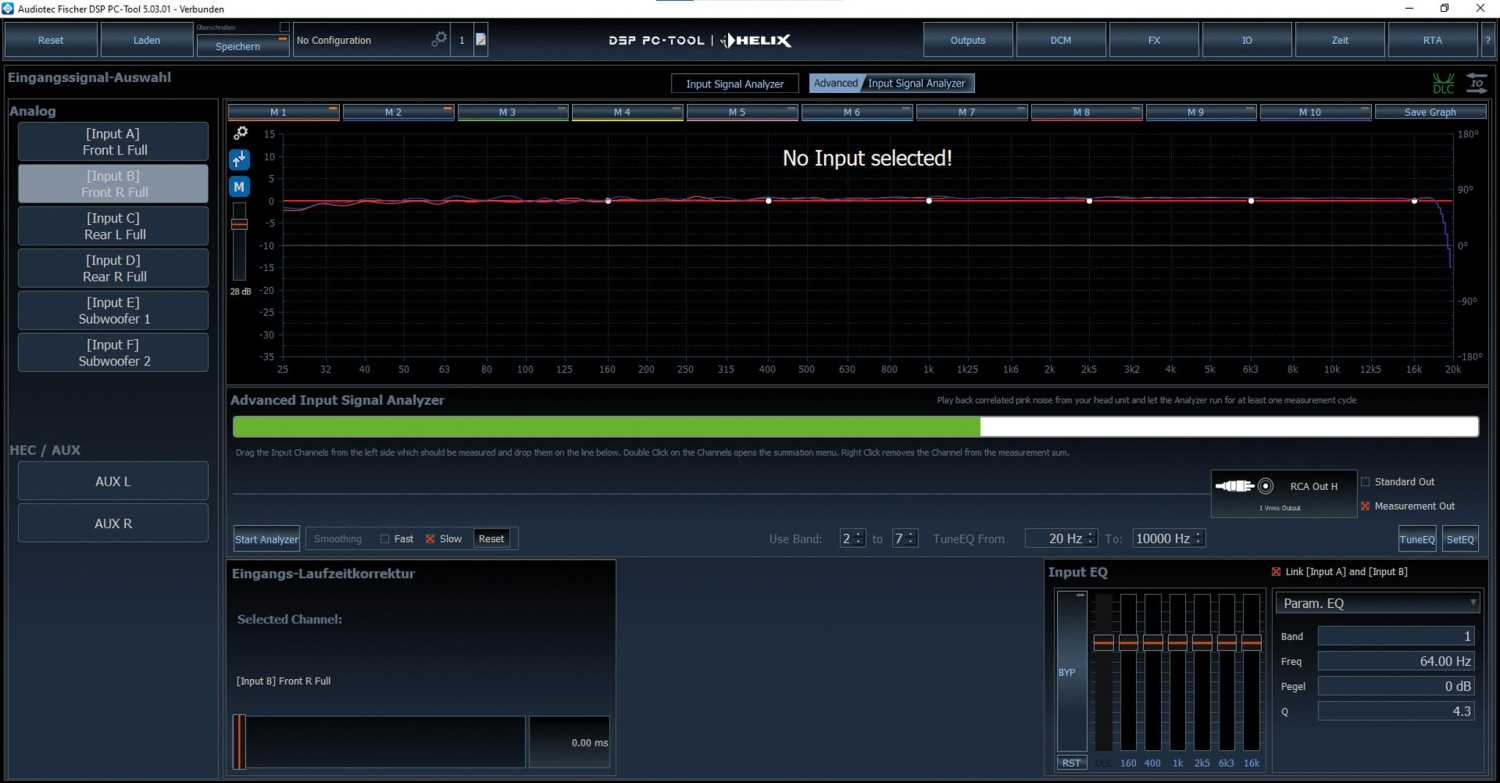
Task: Check the Fast smoothing option
Action: click(385, 539)
